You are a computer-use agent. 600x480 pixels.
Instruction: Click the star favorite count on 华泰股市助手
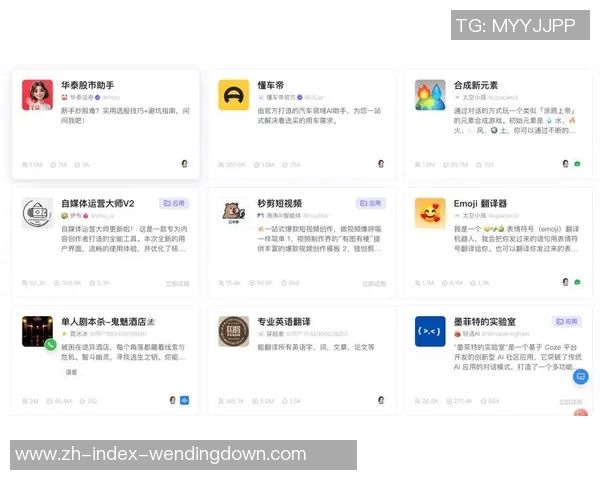click(x=82, y=165)
